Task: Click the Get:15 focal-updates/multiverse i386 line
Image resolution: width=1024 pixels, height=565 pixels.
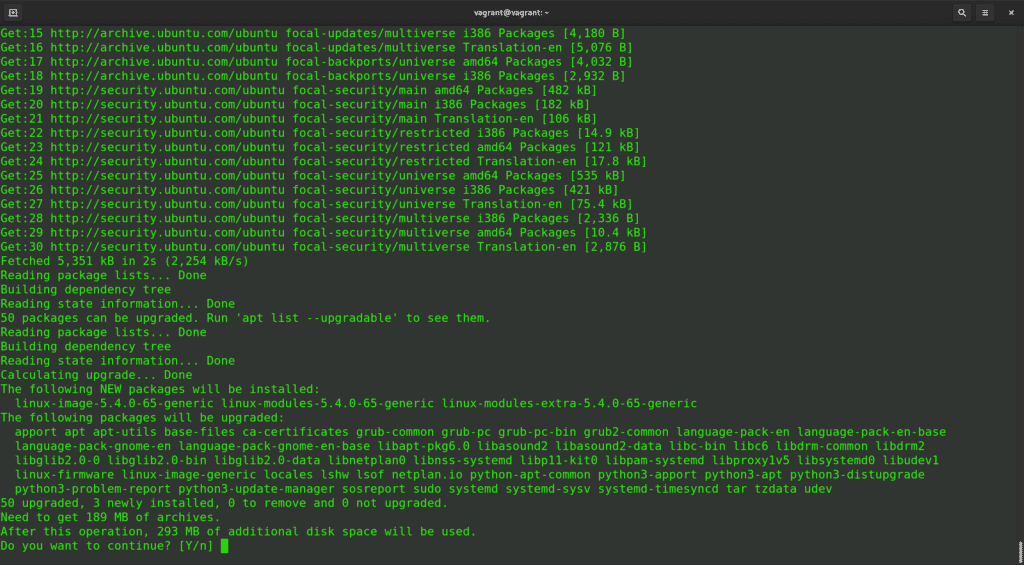Action: click(313, 33)
